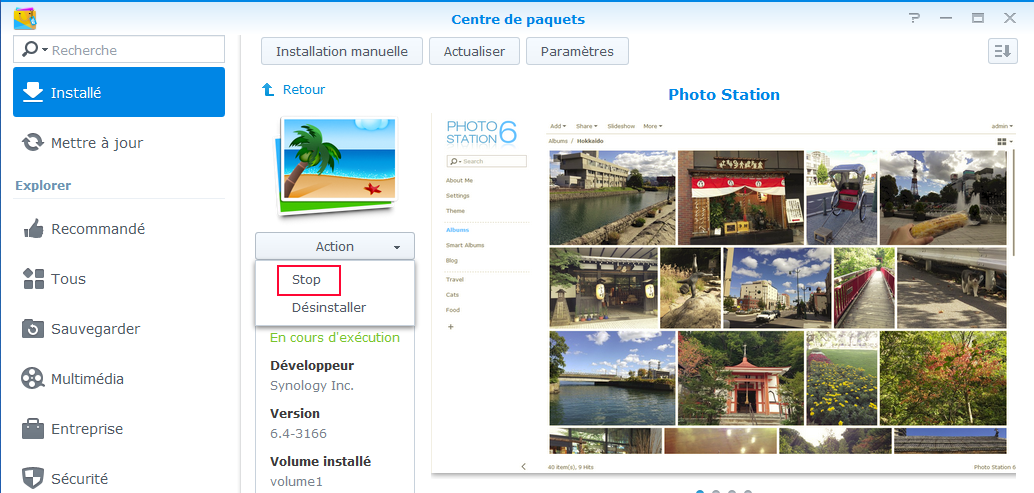1034x493 pixels.
Task: Open the search magnifier dropdown
Action: 32,50
